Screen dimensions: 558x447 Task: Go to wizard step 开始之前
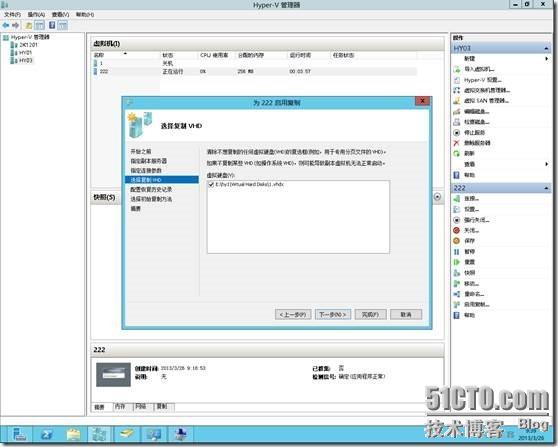(141, 152)
